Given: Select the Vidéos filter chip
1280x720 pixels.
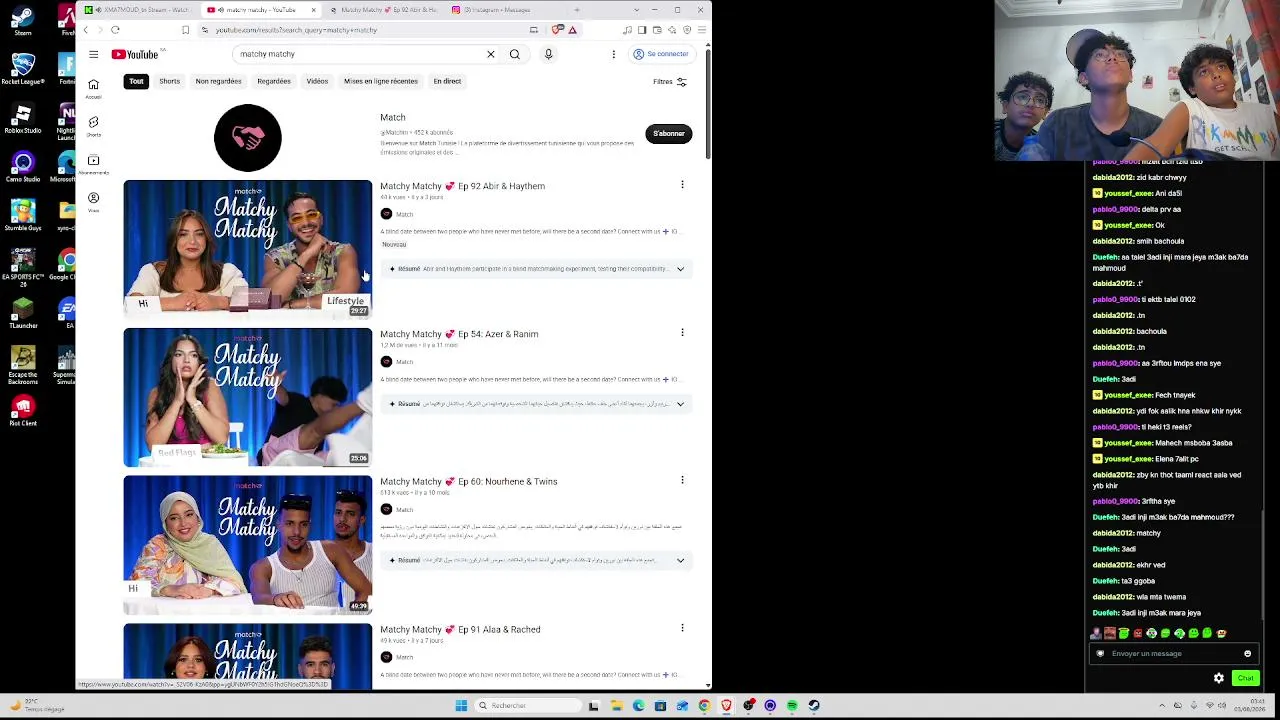Looking at the screenshot, I should [317, 81].
